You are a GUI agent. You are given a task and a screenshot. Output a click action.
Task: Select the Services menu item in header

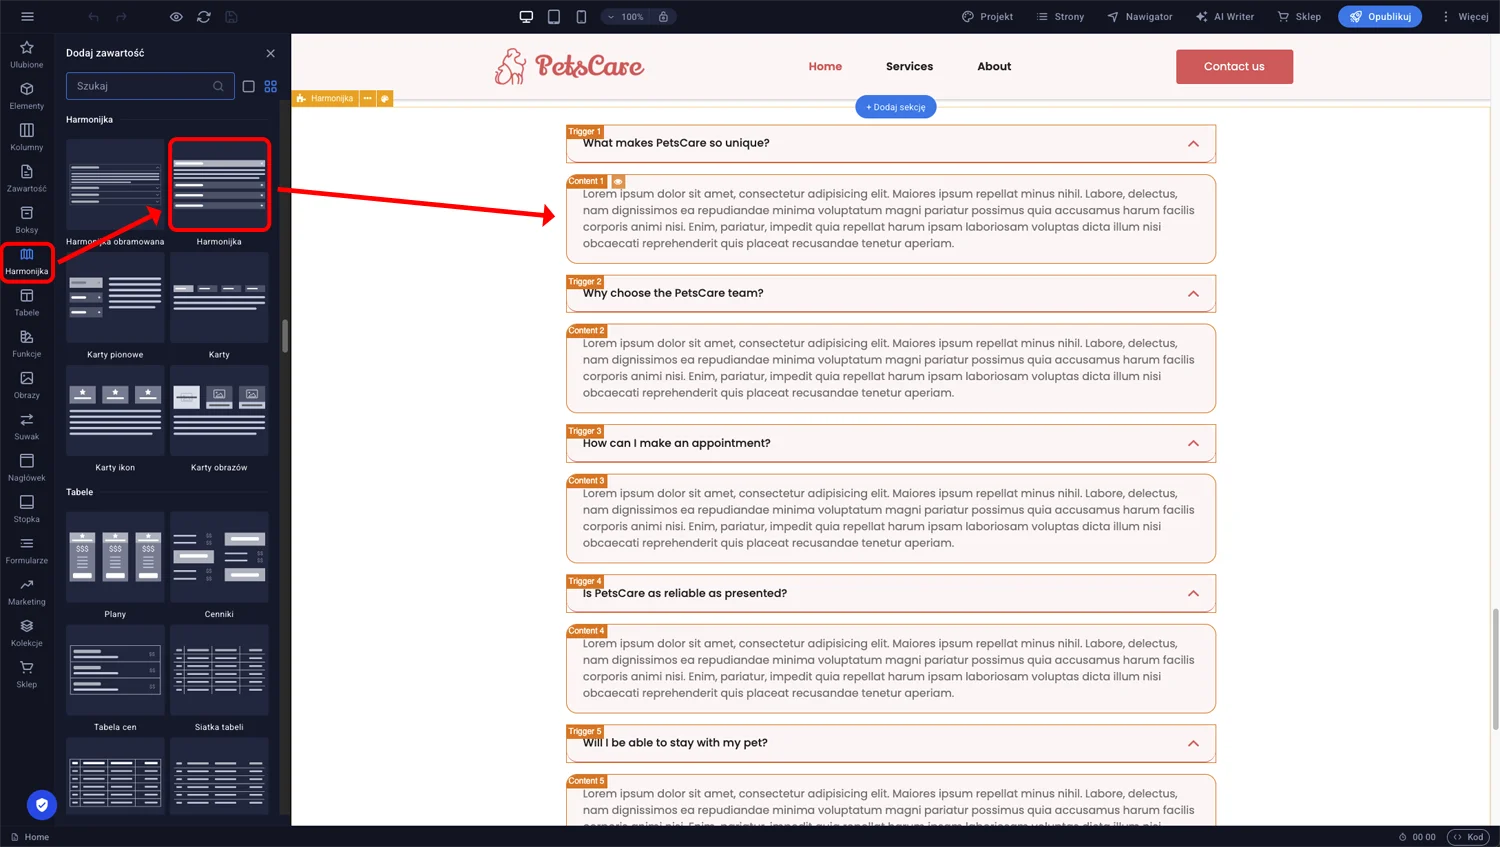click(909, 66)
